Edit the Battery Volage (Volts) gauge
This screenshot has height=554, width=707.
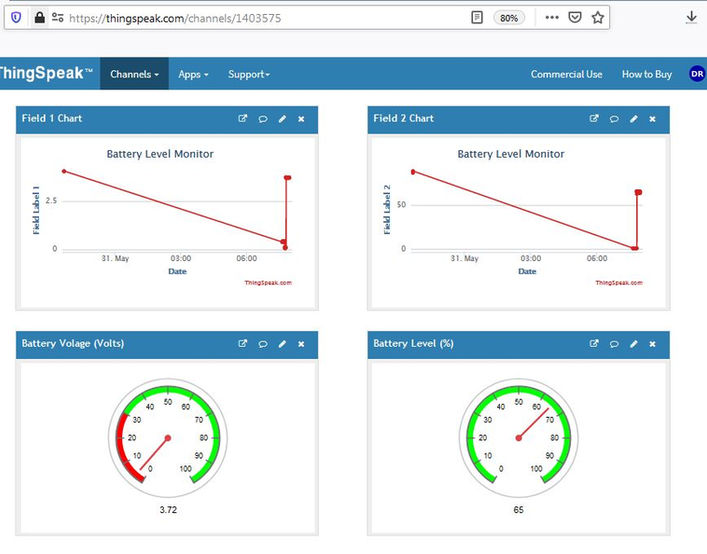click(282, 344)
